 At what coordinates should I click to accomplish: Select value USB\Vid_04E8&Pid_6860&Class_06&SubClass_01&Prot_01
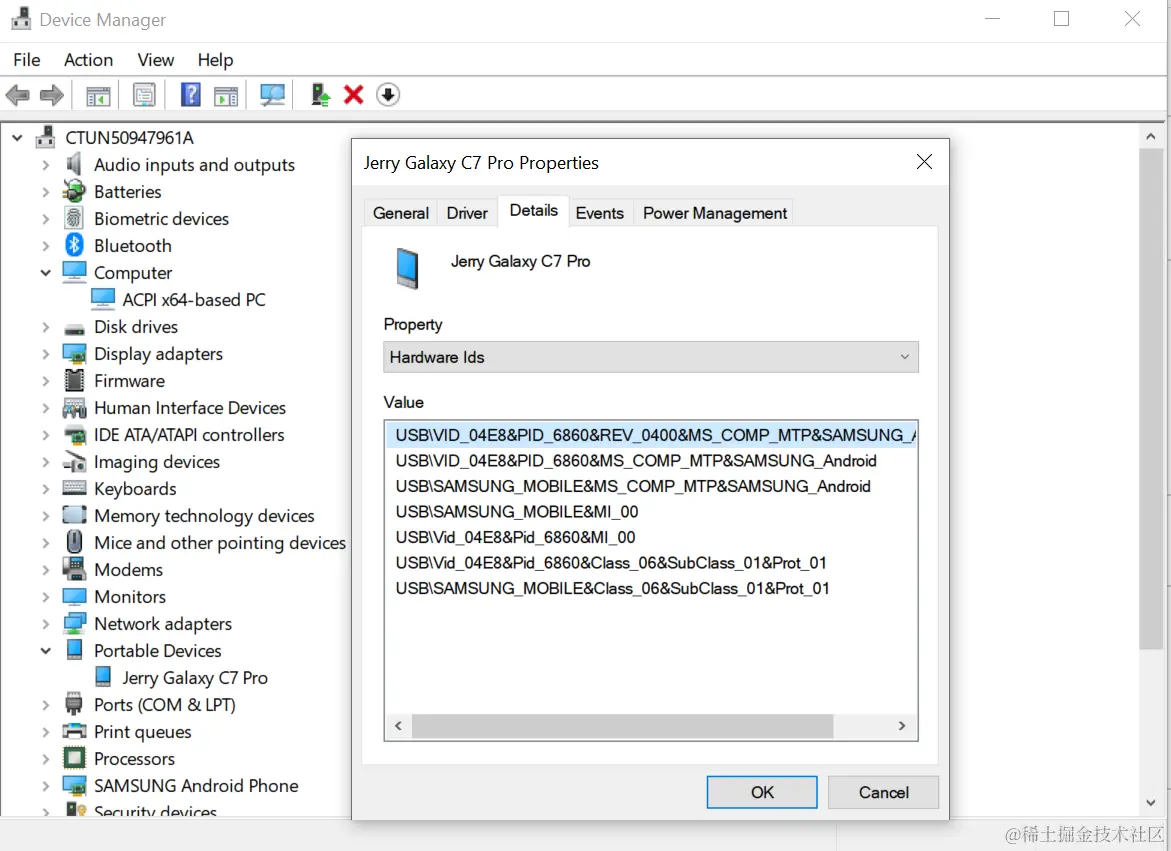click(x=611, y=563)
